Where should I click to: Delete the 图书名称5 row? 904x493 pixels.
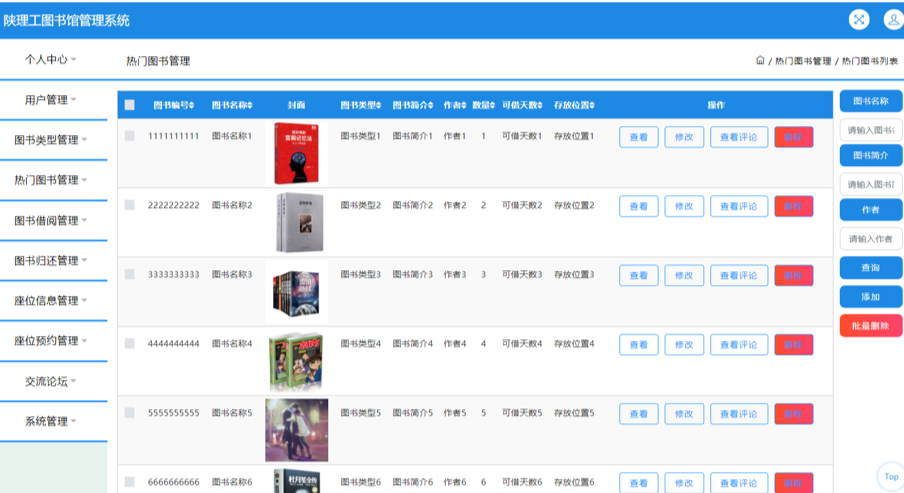tap(793, 414)
